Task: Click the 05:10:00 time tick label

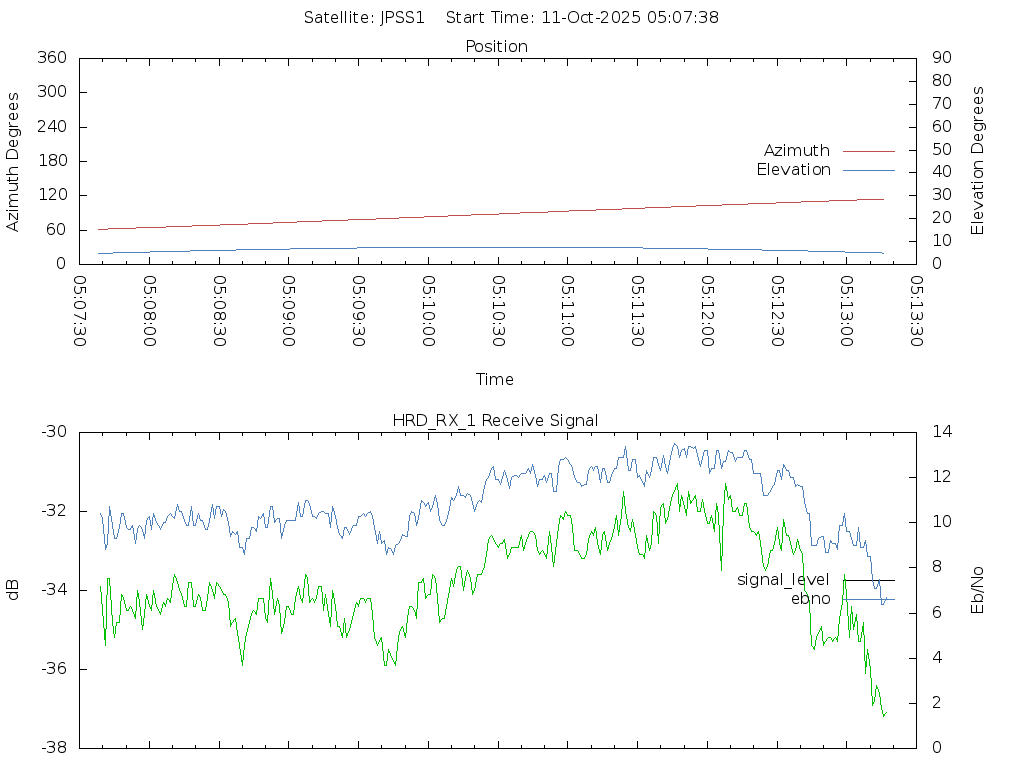Action: [x=428, y=311]
